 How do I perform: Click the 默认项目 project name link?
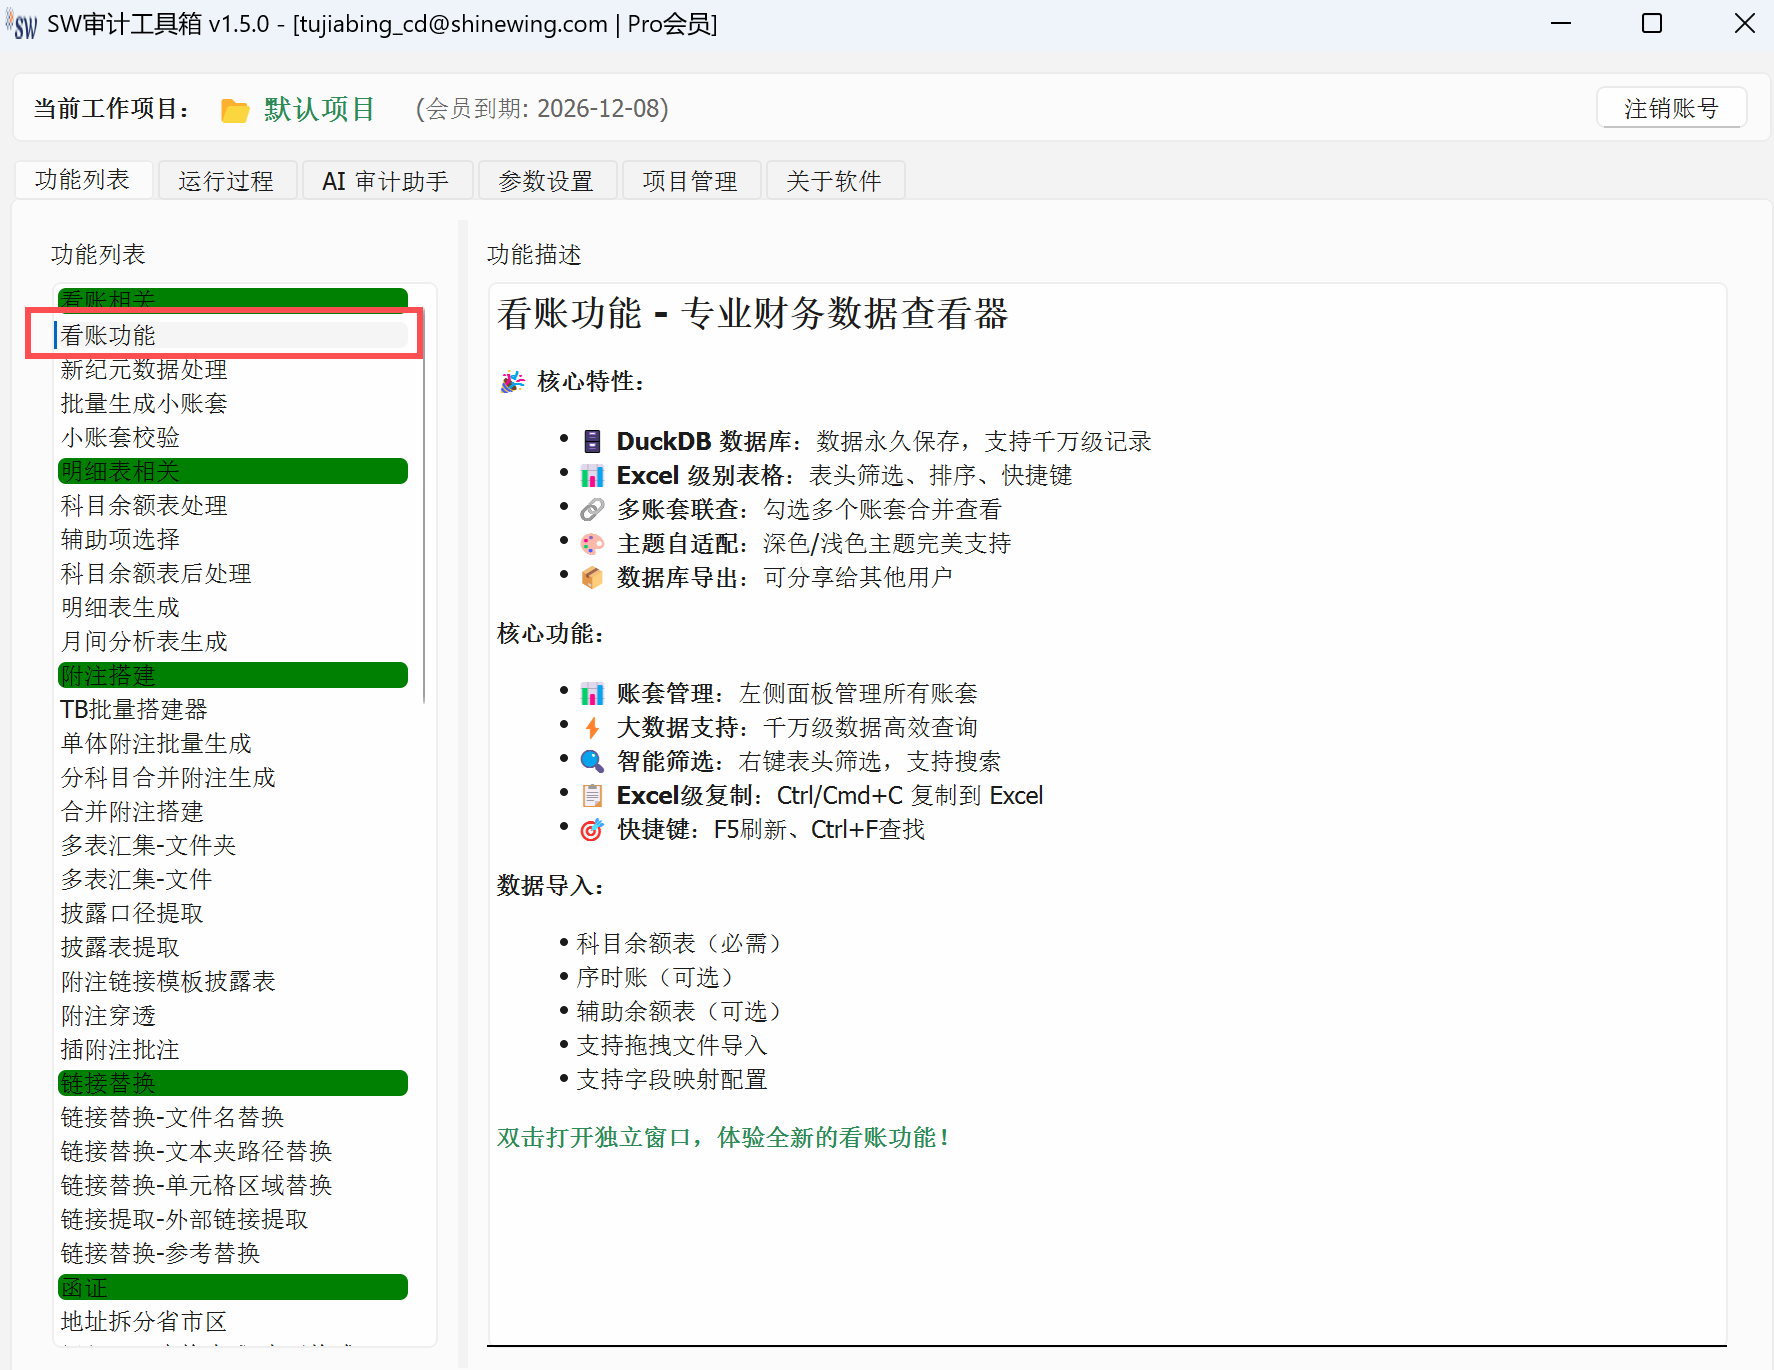(319, 109)
